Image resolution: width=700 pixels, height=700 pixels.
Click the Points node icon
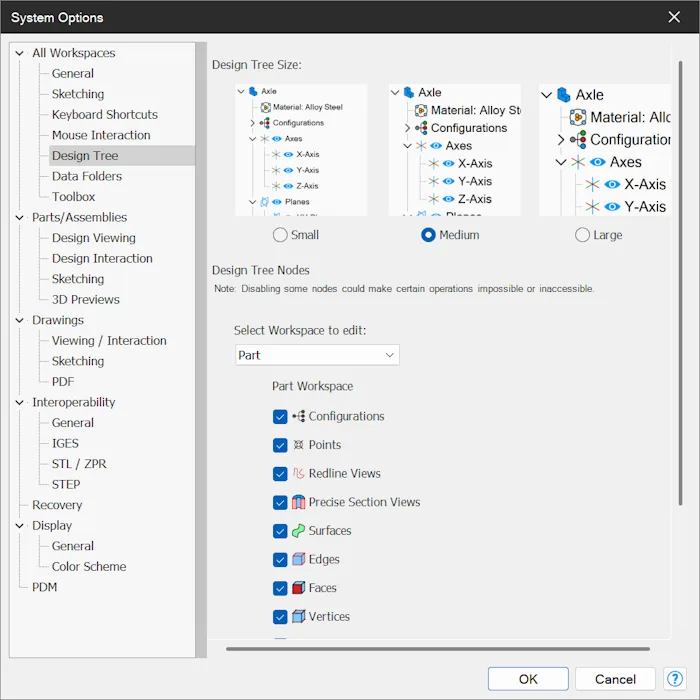(x=298, y=445)
